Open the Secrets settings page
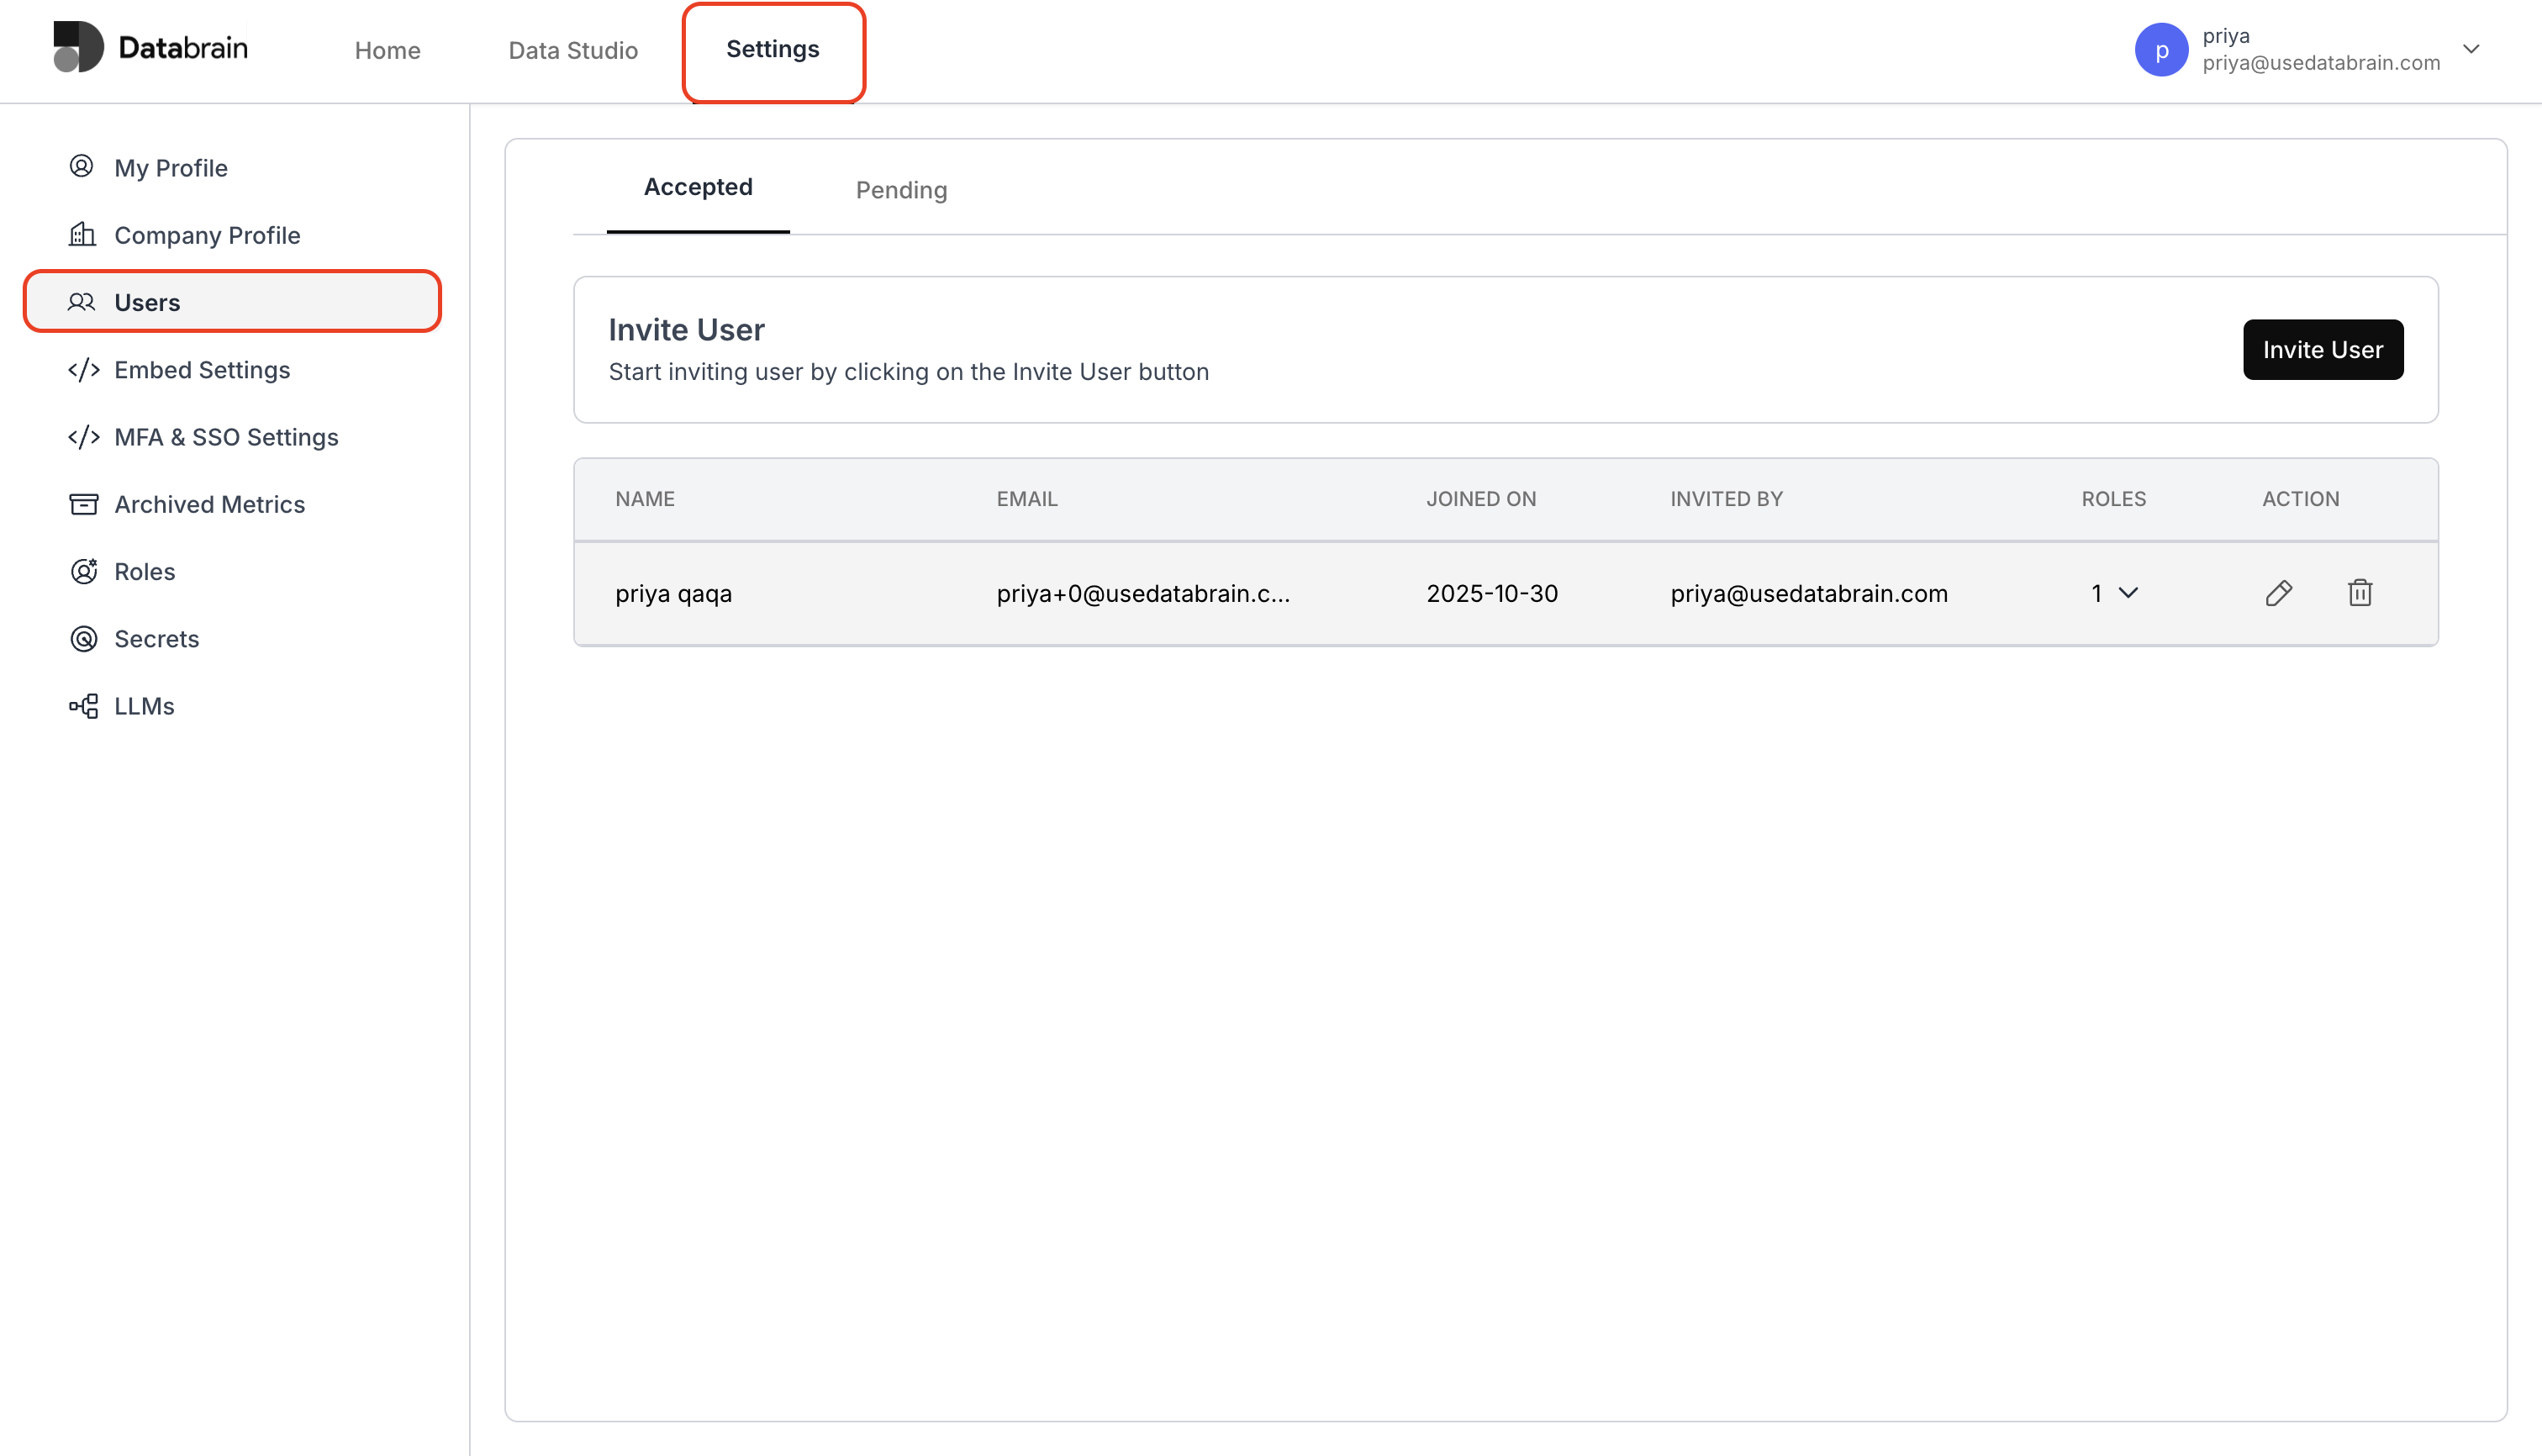The width and height of the screenshot is (2542, 1456). click(x=156, y=639)
